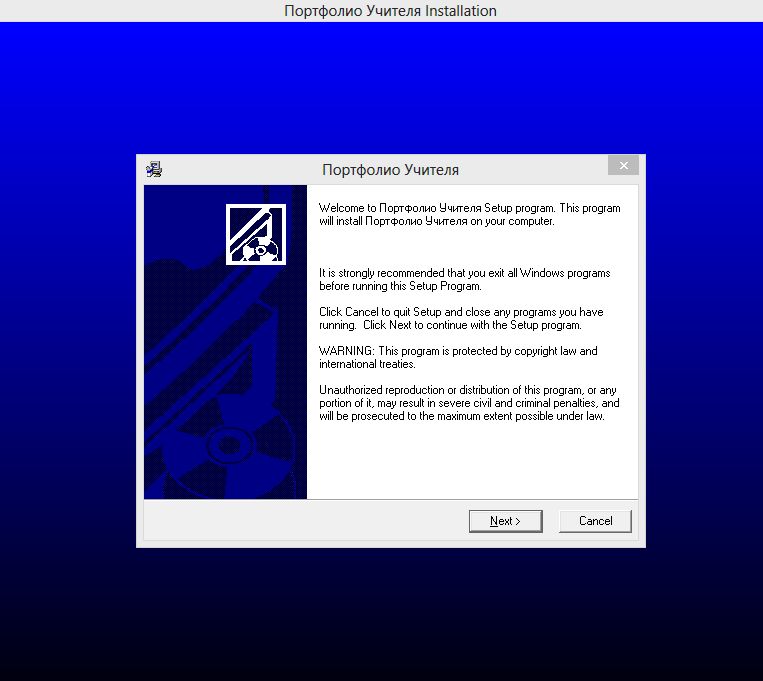Image resolution: width=763 pixels, height=681 pixels.
Task: Click the Welcome to Setup program paragraph
Action: point(469,215)
